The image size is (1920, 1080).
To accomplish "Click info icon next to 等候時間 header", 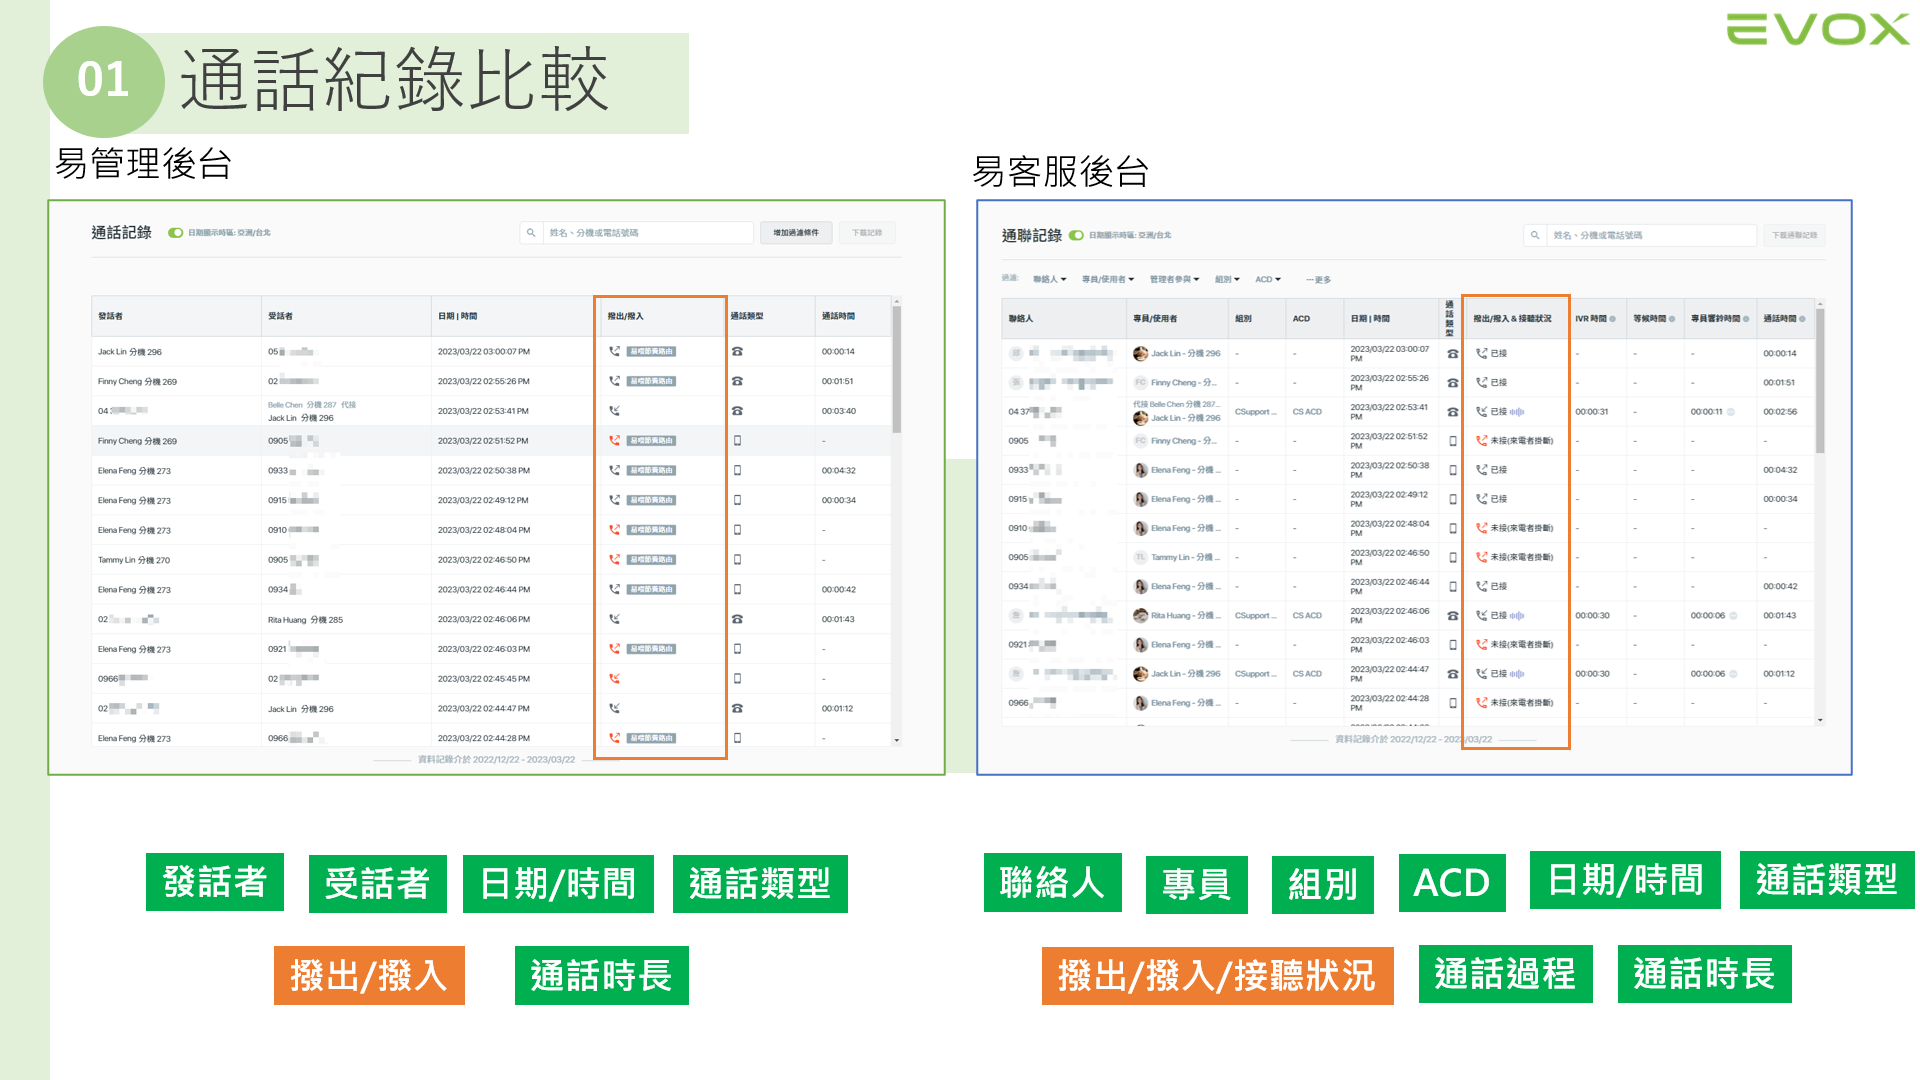I will click(1672, 319).
